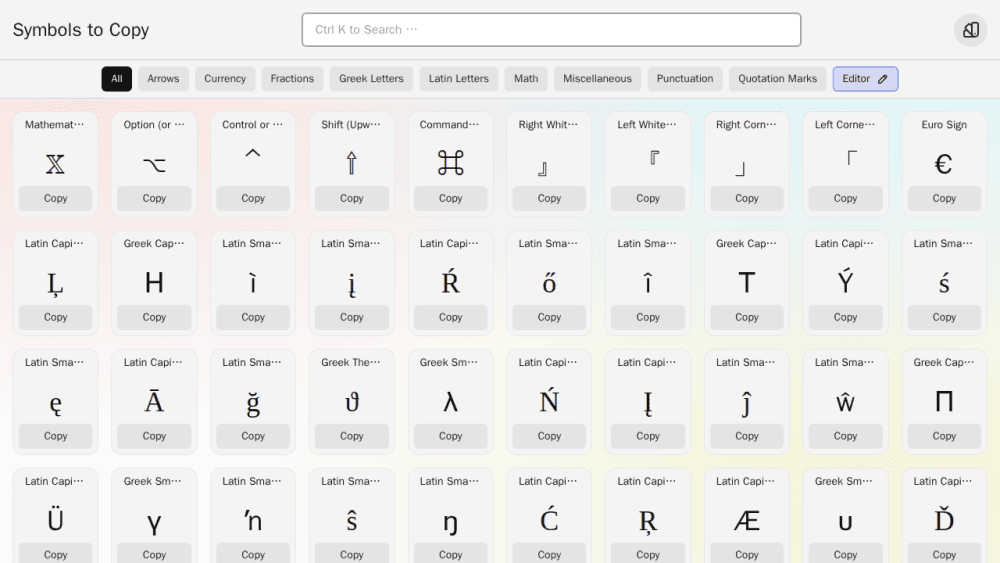Click the ŵ circumflex symbol
Screen dimensions: 1000x563
tap(845, 402)
